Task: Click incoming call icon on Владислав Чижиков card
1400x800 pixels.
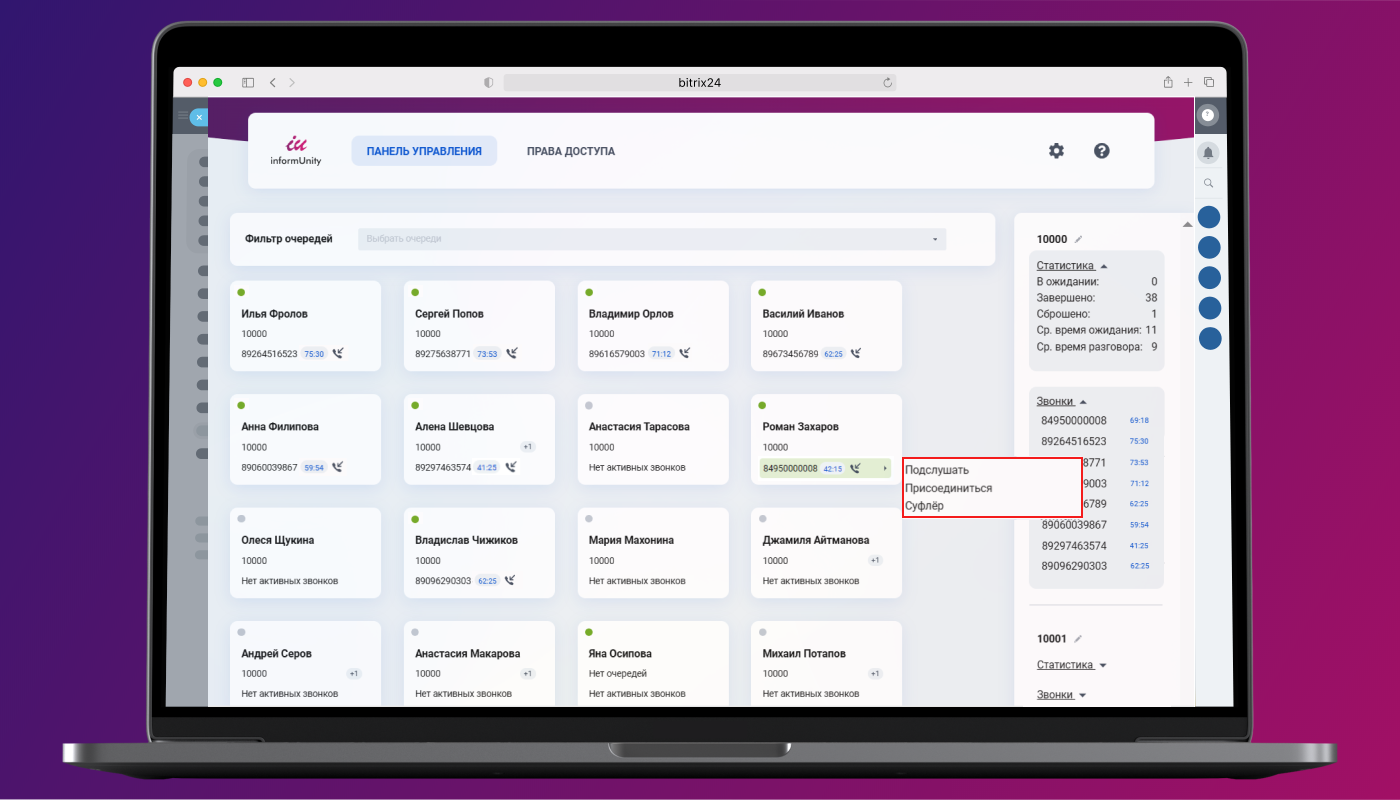Action: pos(512,580)
